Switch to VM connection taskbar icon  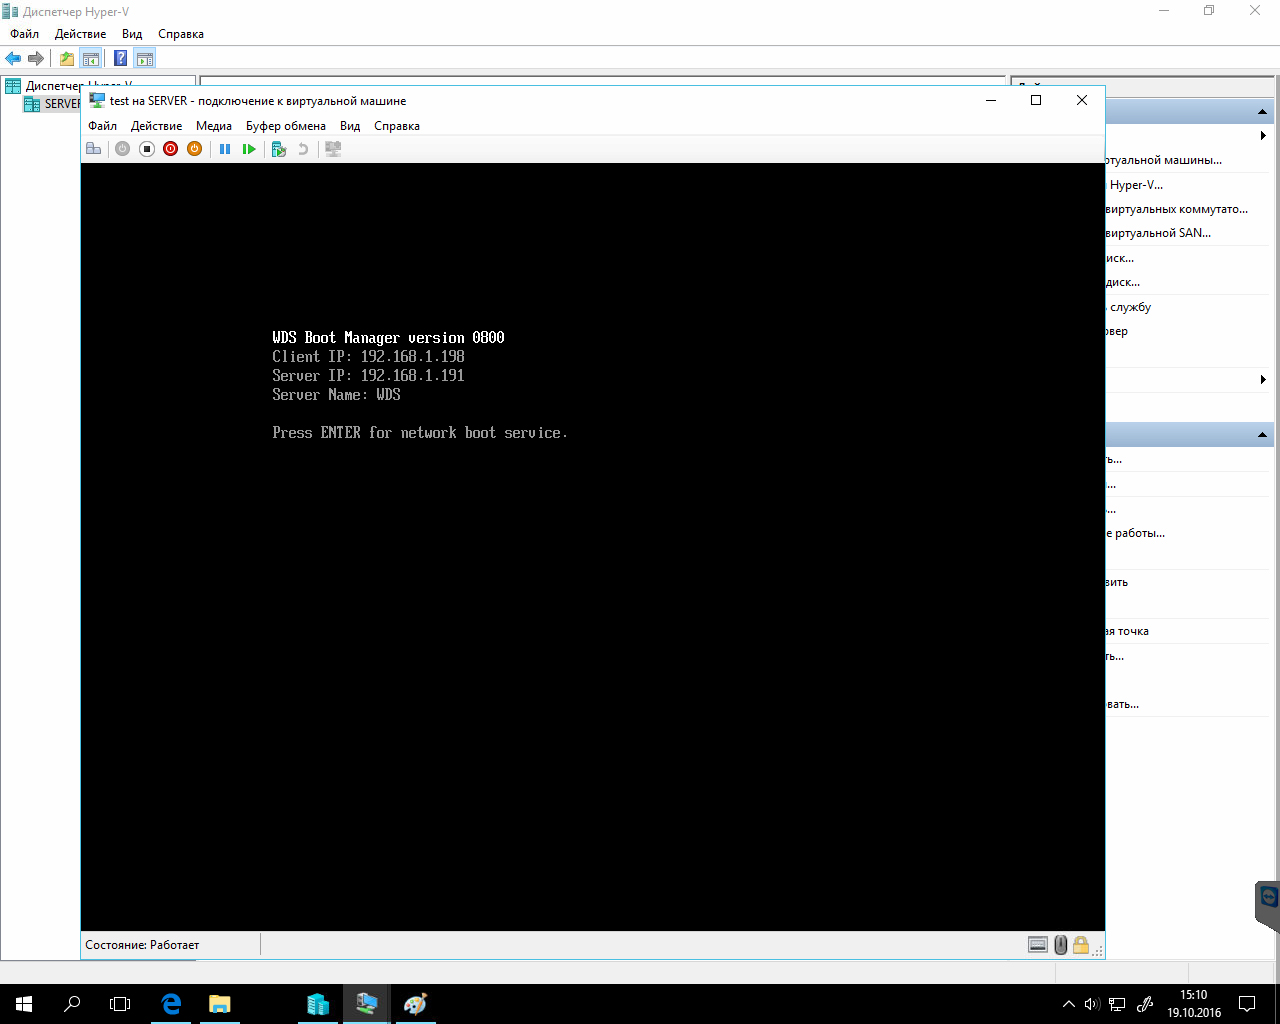366,1004
